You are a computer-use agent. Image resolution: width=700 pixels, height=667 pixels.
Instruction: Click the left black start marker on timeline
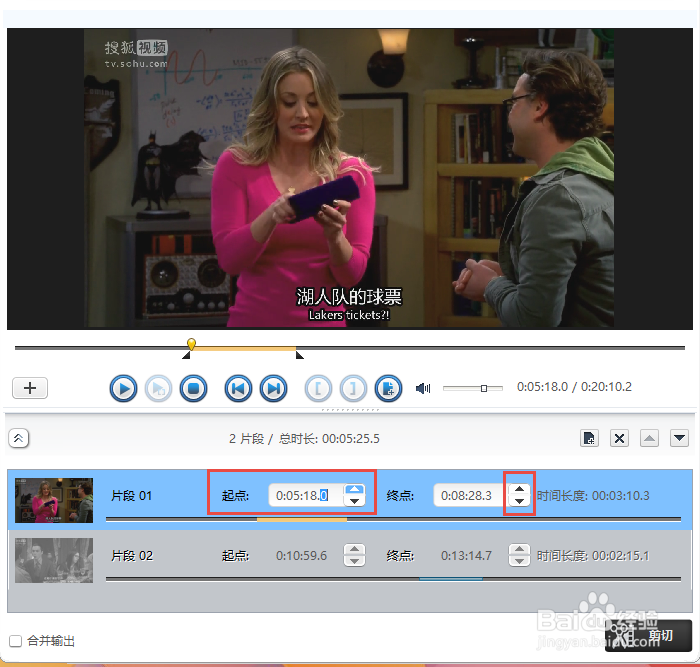(x=187, y=355)
